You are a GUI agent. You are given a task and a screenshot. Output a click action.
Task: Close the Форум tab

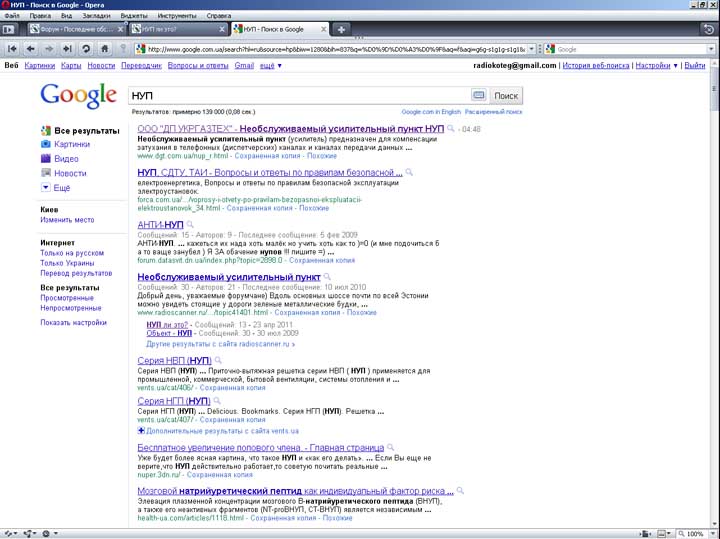120,29
